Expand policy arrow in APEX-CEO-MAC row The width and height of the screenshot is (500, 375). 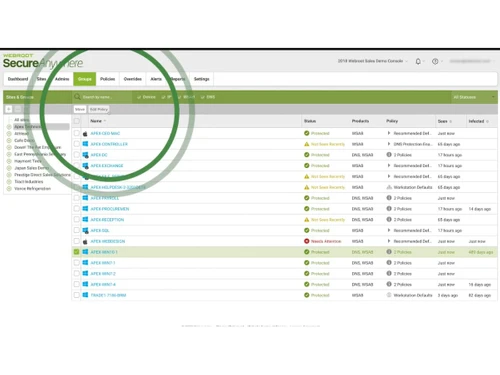pos(389,133)
